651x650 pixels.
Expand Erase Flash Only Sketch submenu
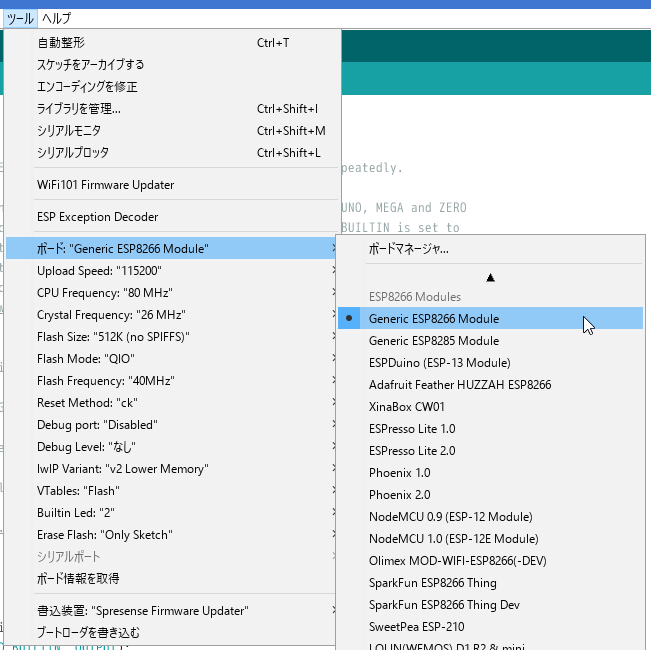171,535
